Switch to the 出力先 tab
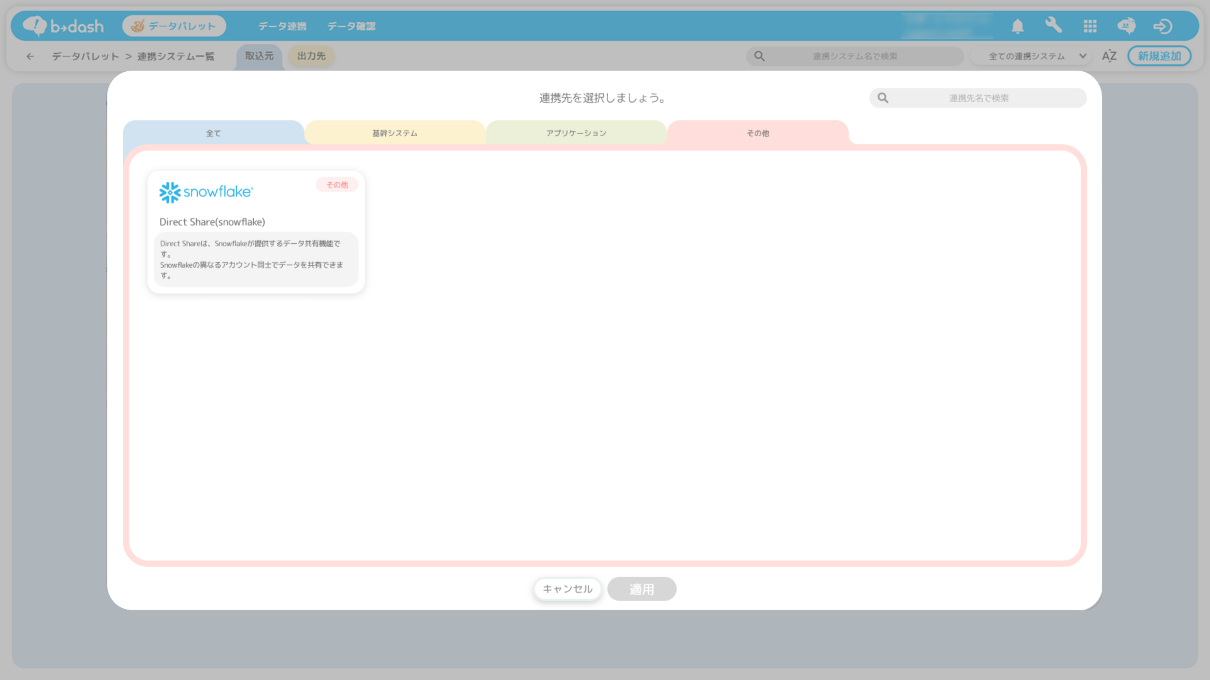The width and height of the screenshot is (1210, 680). point(311,57)
